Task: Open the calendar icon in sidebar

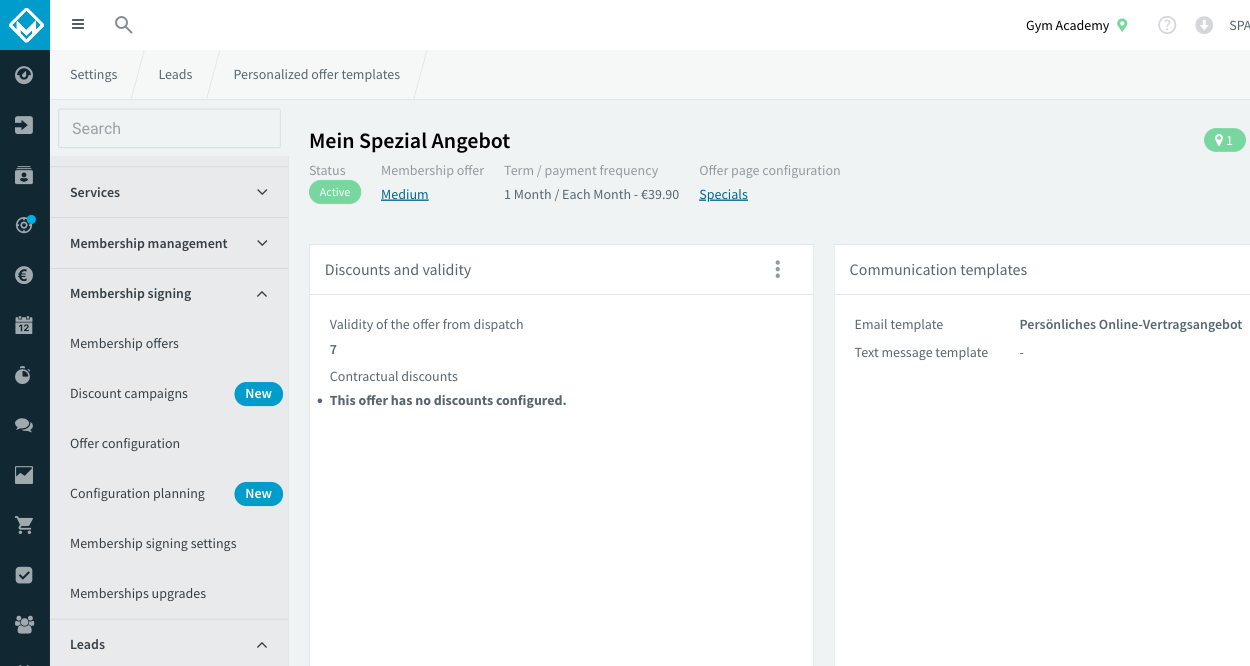Action: [x=24, y=325]
